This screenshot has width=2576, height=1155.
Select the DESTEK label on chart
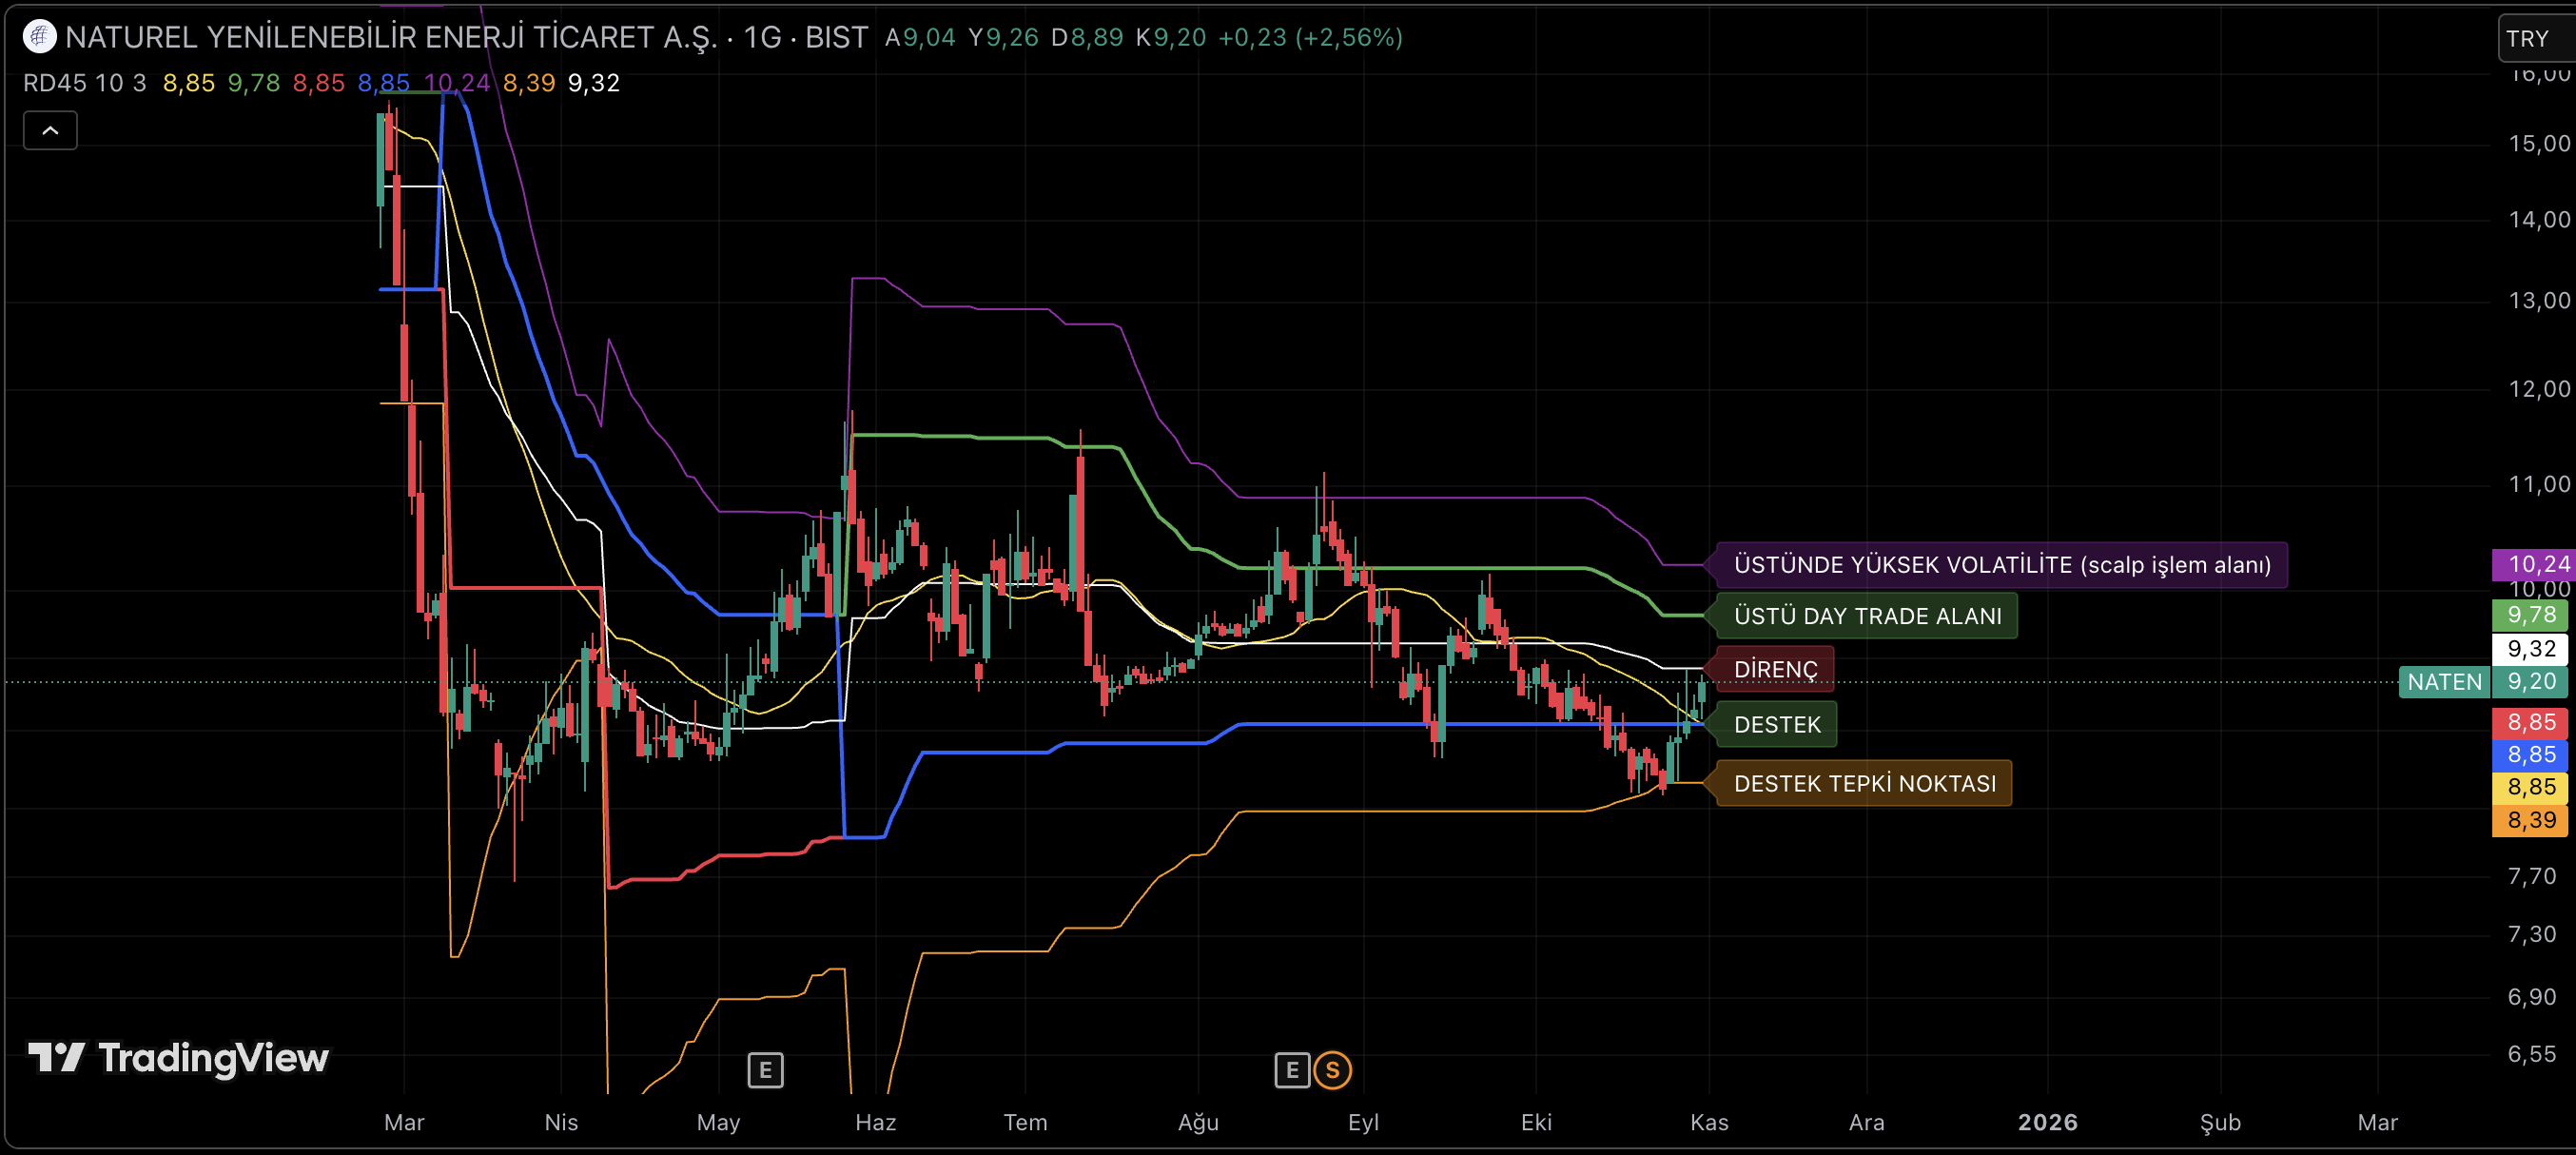[x=1777, y=724]
